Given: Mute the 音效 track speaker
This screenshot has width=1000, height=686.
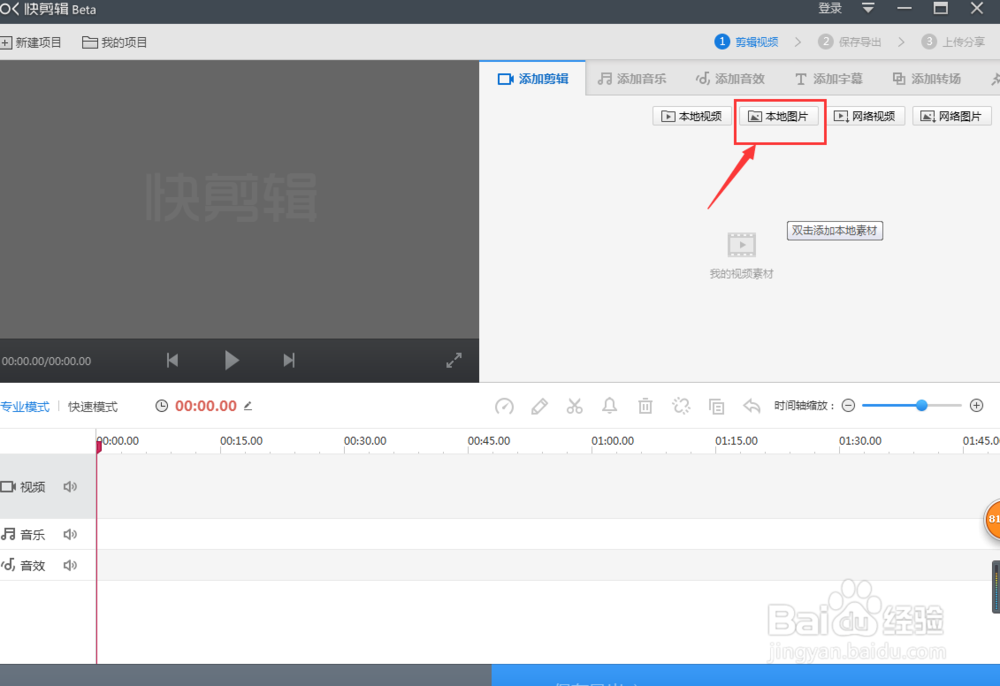Looking at the screenshot, I should 70,565.
